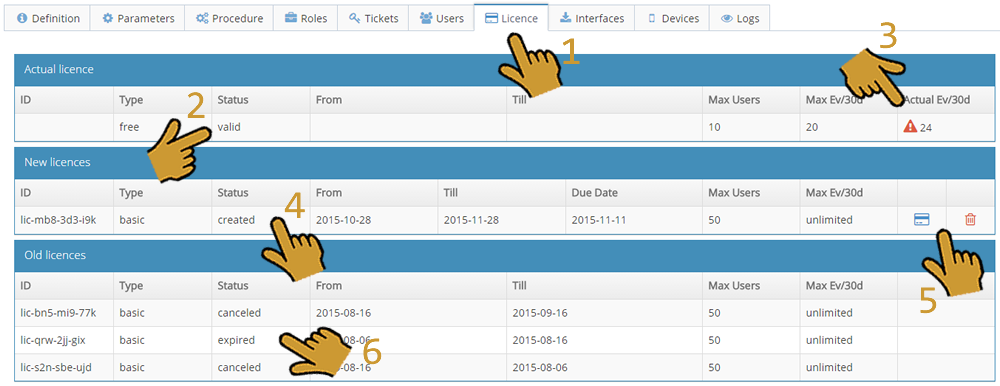This screenshot has height=386, width=1000.
Task: Click the info icon on Definition tab
Action: tap(22, 19)
